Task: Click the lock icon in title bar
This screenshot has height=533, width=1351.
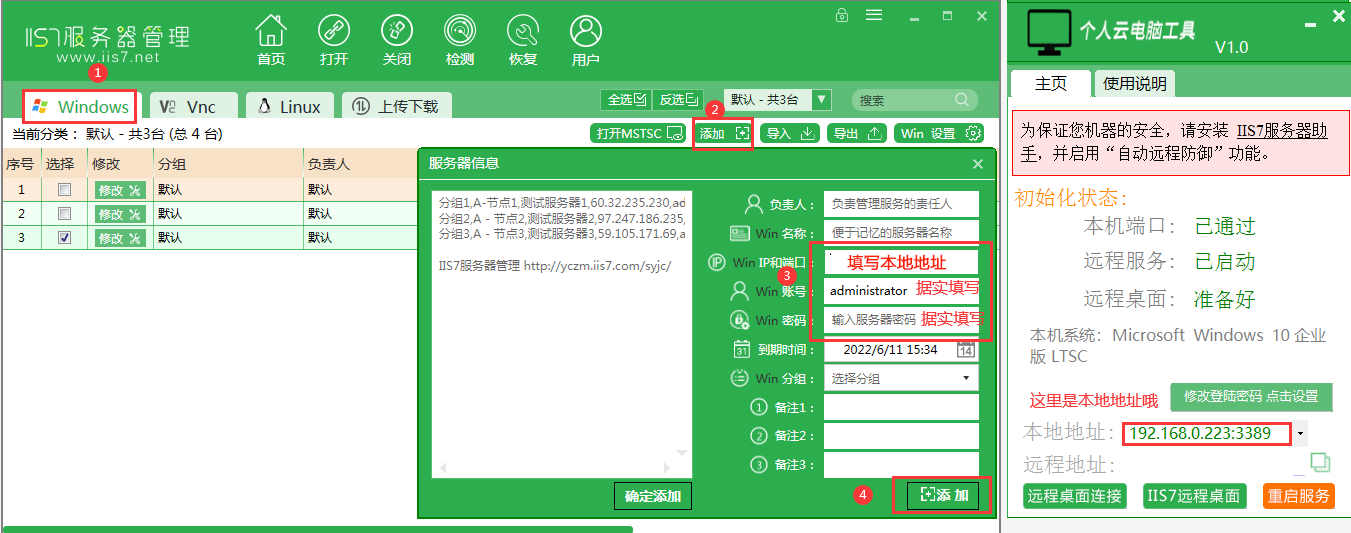Action: pyautogui.click(x=843, y=14)
